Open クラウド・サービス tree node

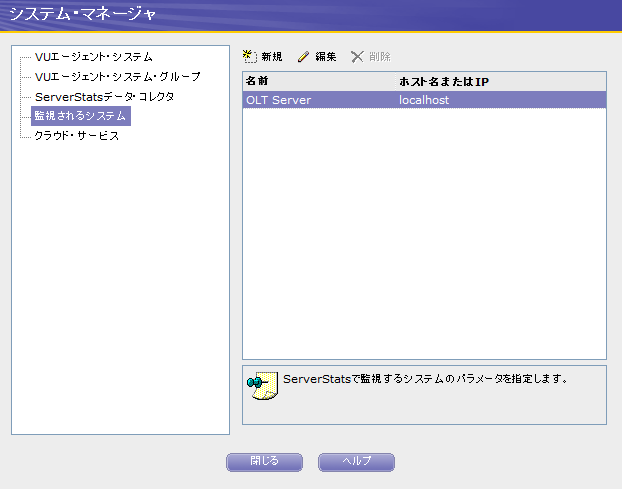(x=77, y=136)
